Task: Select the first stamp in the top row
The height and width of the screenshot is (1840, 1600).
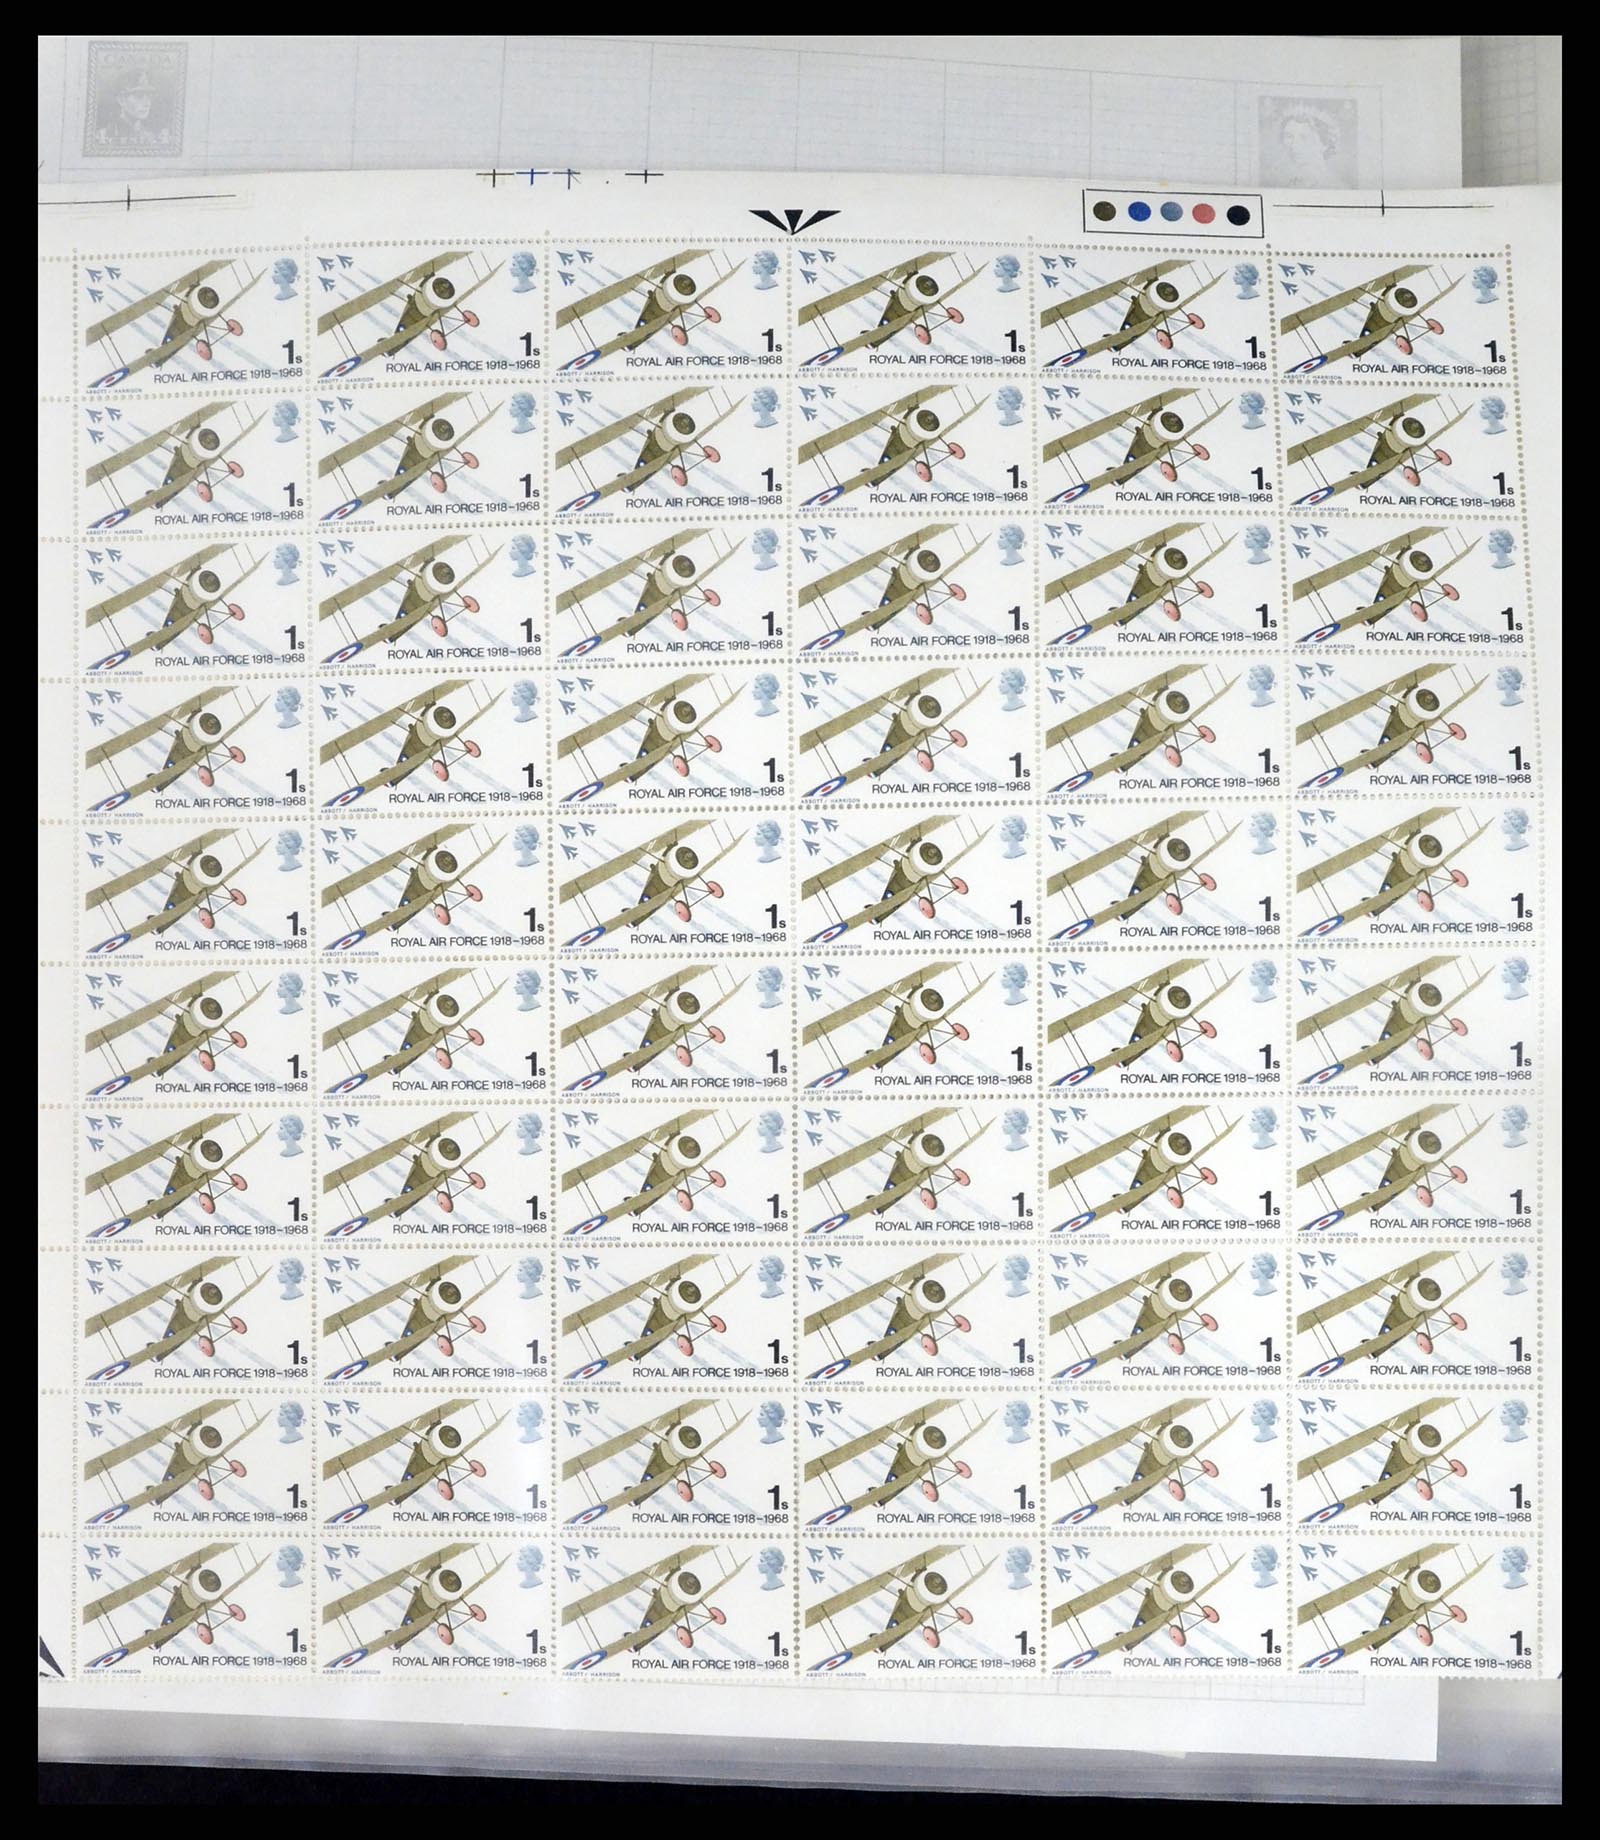Action: (x=194, y=317)
